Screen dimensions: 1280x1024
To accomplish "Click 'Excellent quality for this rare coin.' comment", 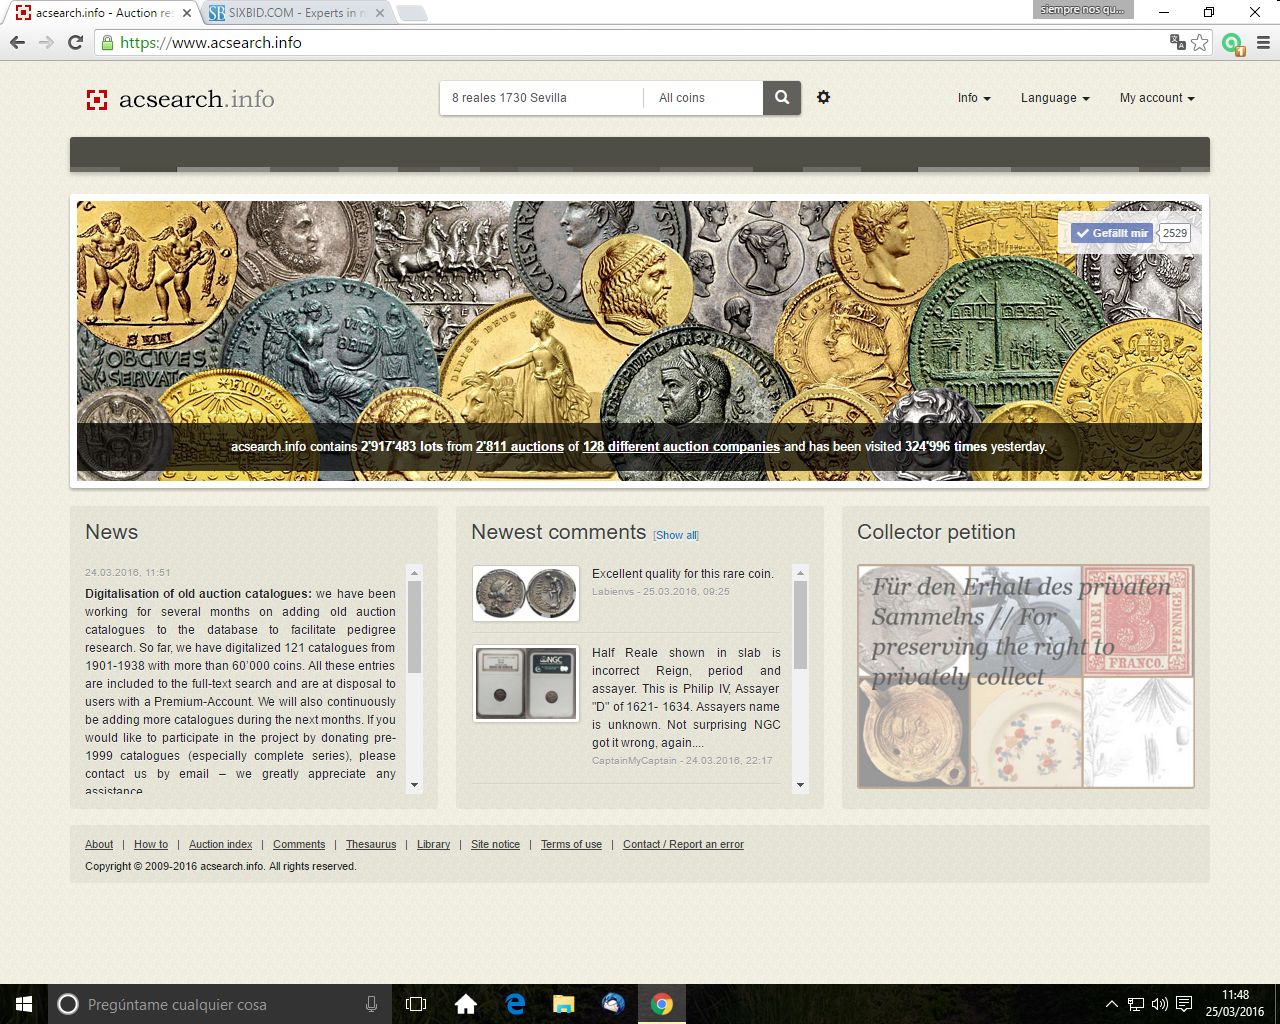I will pos(683,574).
